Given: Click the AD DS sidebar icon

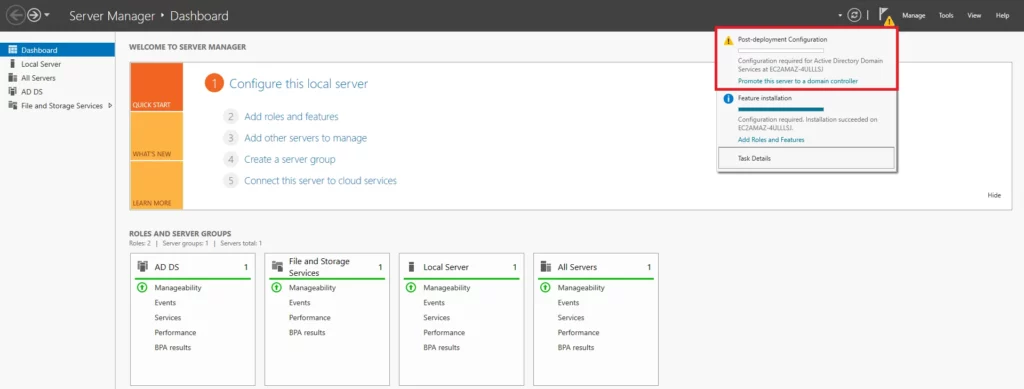Looking at the screenshot, I should coord(12,91).
